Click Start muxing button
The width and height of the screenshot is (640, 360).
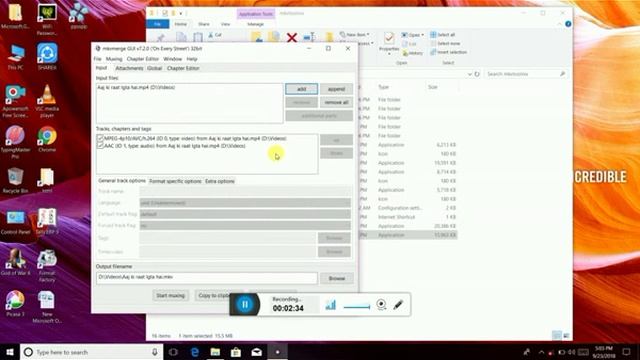tap(171, 296)
